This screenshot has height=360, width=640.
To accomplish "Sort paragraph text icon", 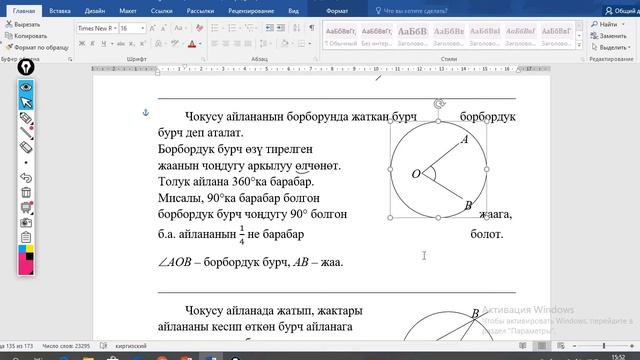I will (x=297, y=28).
